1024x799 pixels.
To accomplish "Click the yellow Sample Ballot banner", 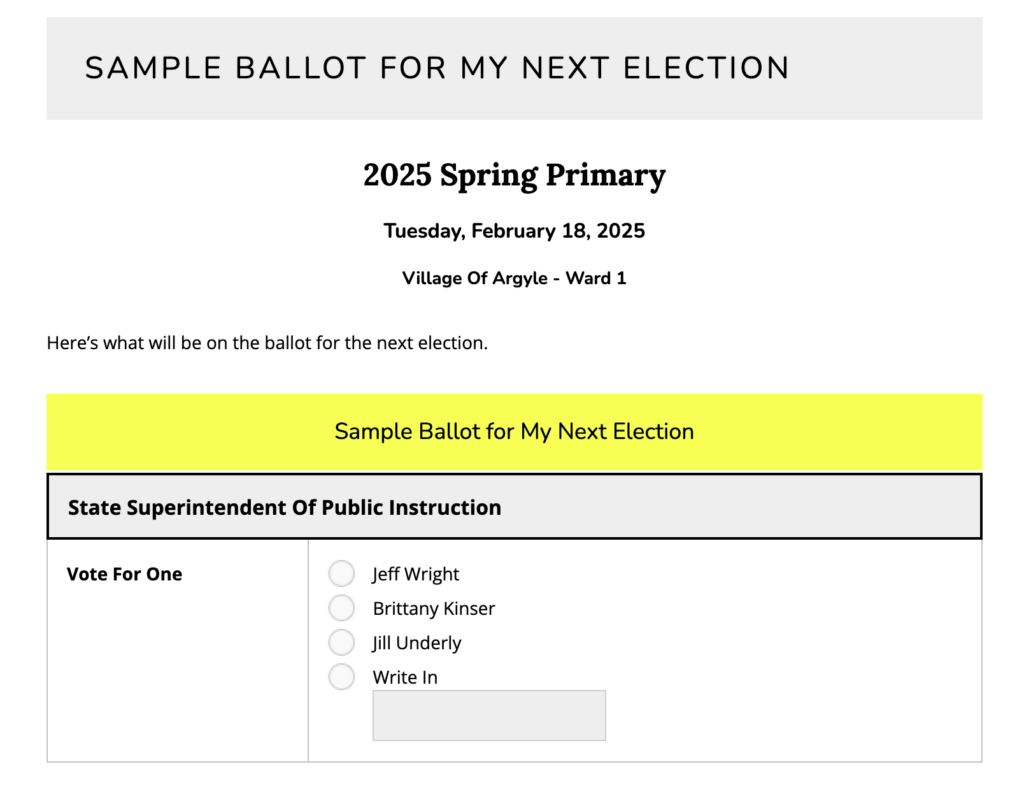I will [x=514, y=432].
